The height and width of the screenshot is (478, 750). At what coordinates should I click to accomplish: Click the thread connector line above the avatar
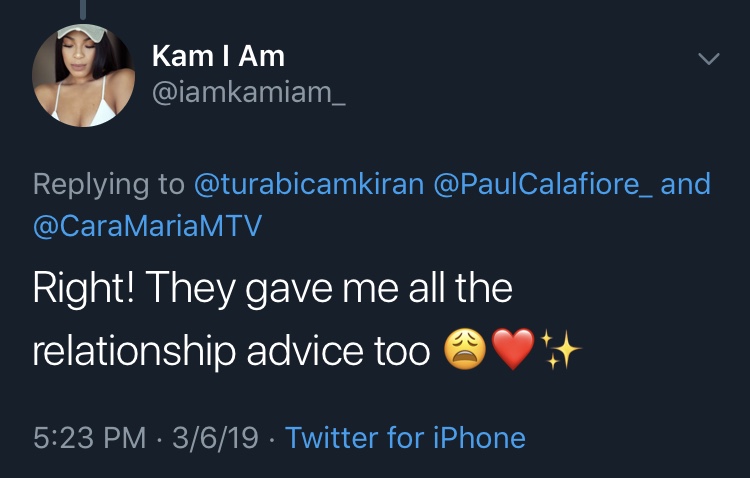pyautogui.click(x=83, y=10)
